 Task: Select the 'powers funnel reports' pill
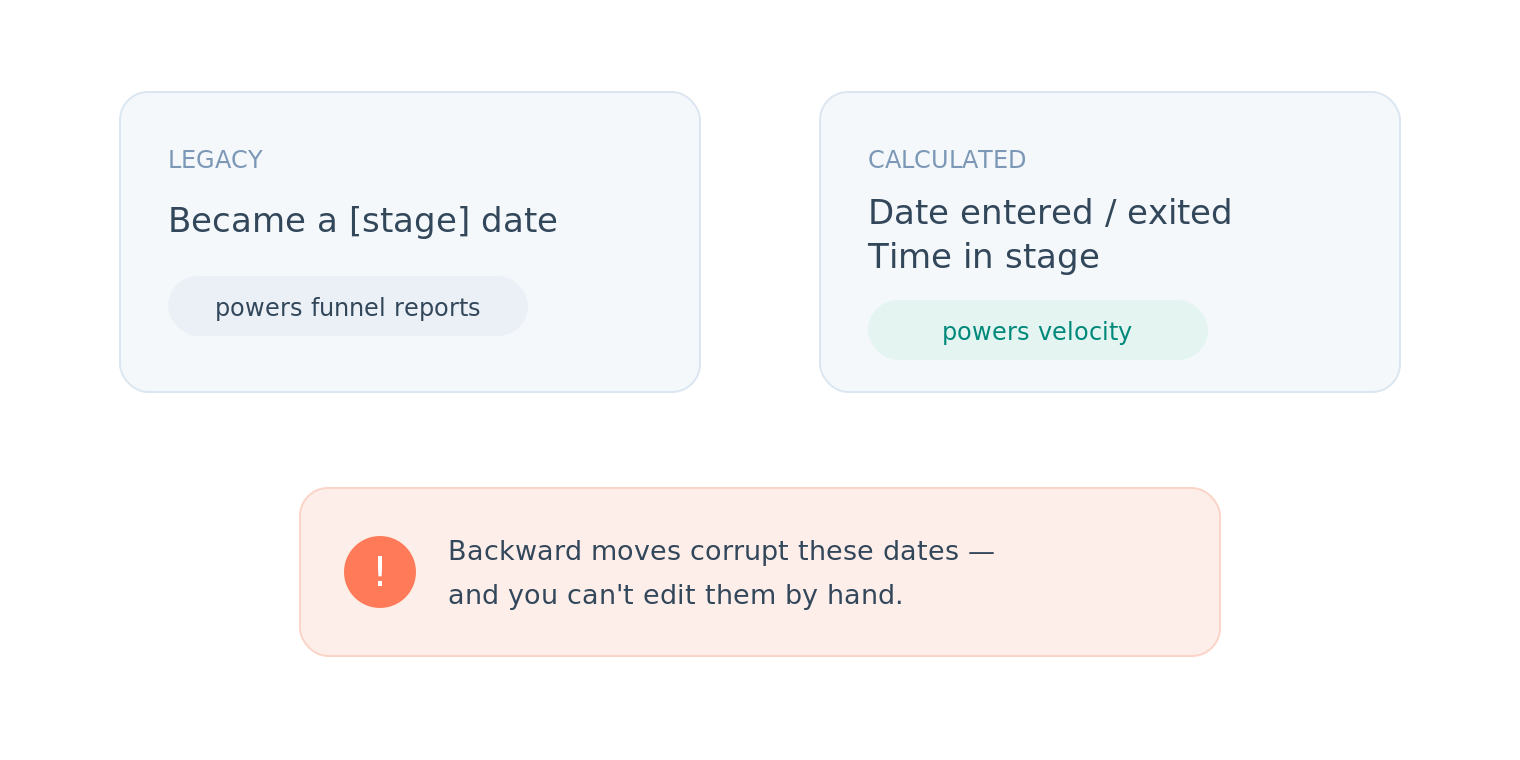coord(348,306)
